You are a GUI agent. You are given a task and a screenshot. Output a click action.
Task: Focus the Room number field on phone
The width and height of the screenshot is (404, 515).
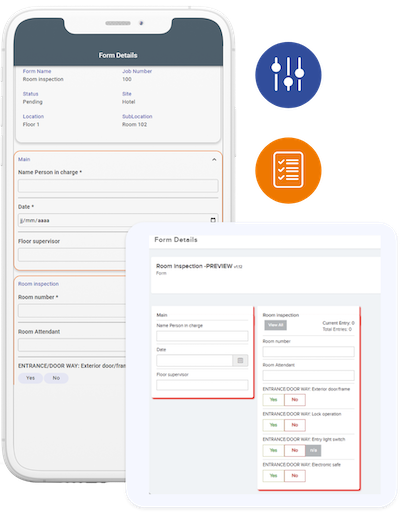(72, 311)
